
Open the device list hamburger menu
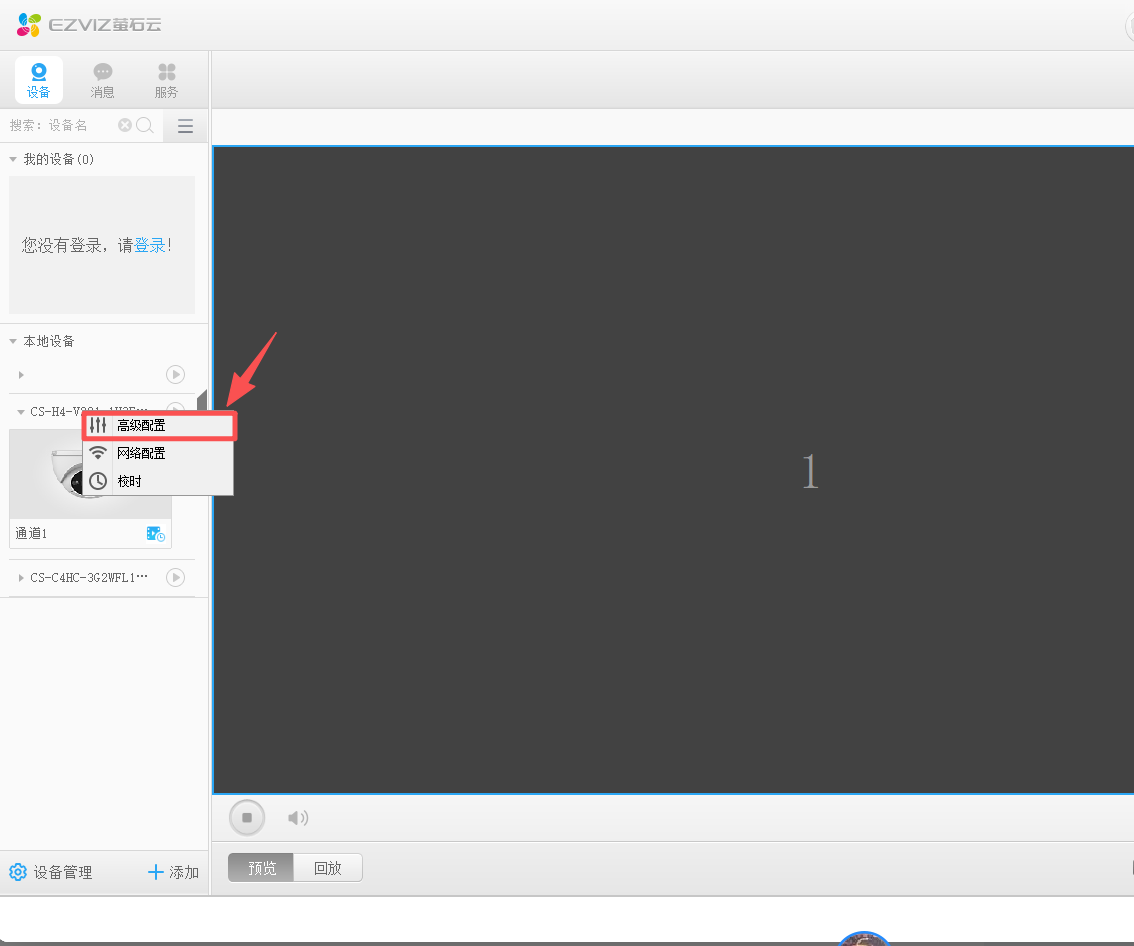point(185,126)
